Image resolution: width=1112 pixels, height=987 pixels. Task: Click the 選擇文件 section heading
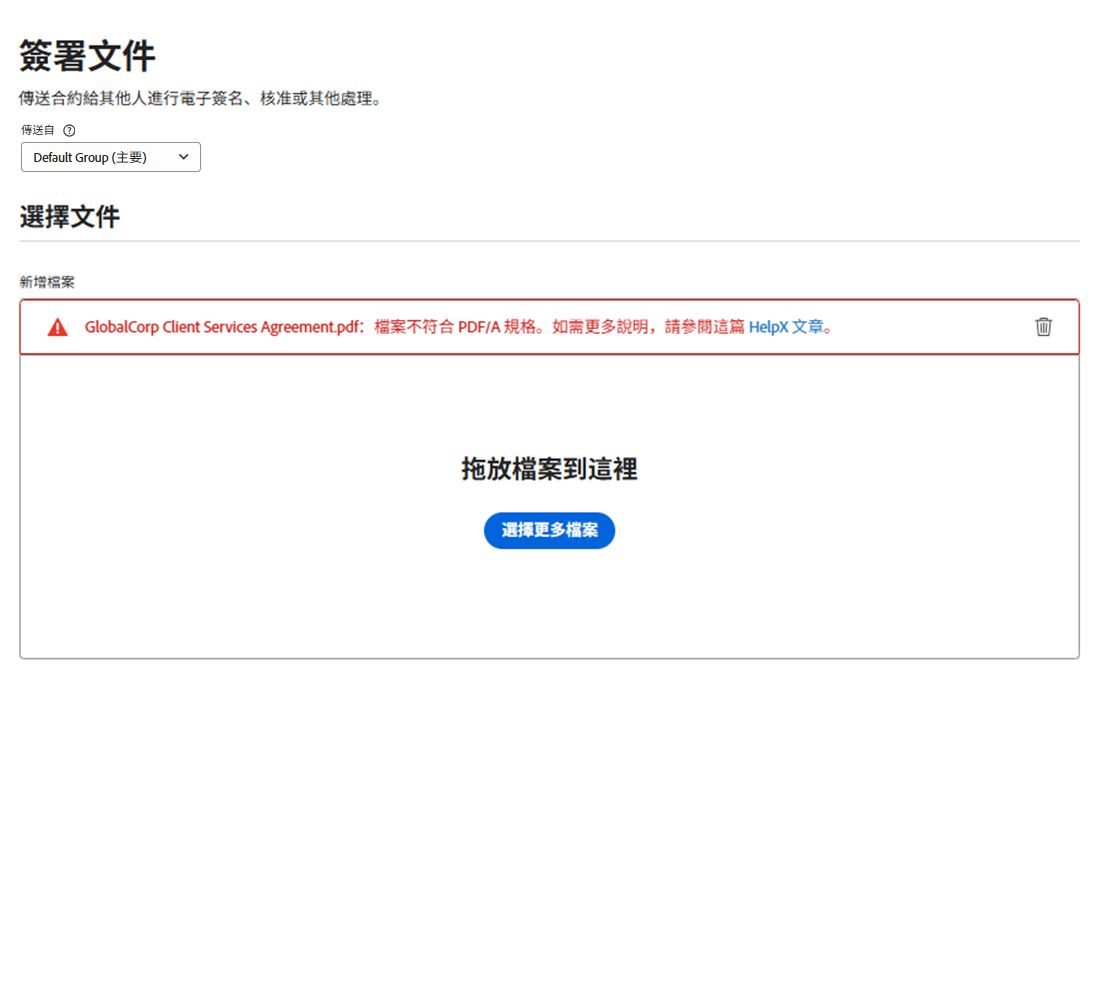70,216
